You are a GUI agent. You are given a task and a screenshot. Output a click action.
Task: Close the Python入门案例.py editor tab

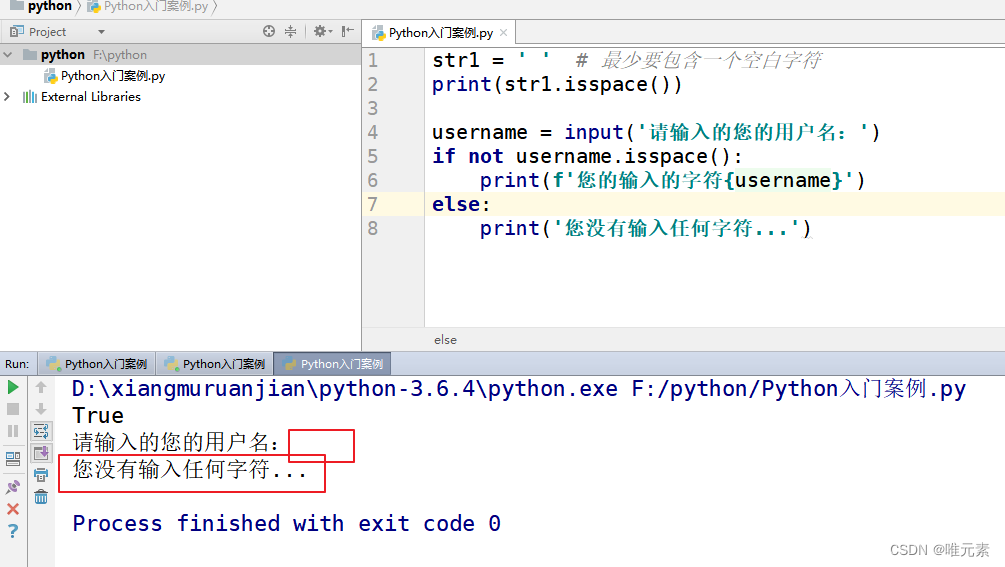point(504,33)
